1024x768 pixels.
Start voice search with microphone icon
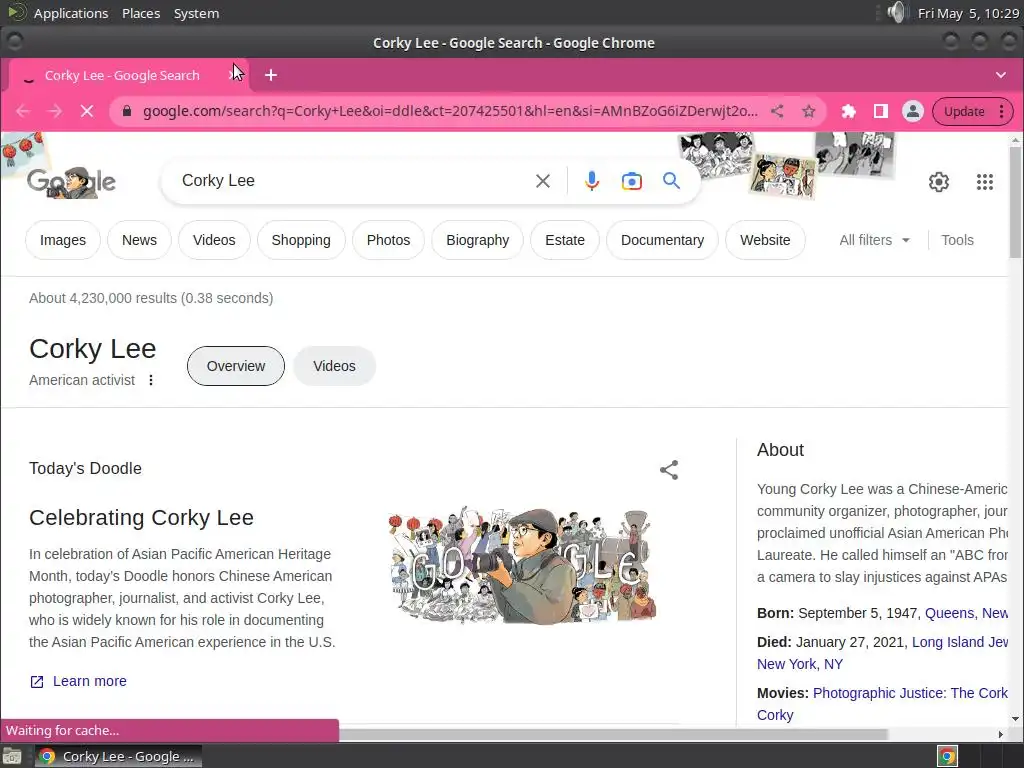point(592,181)
